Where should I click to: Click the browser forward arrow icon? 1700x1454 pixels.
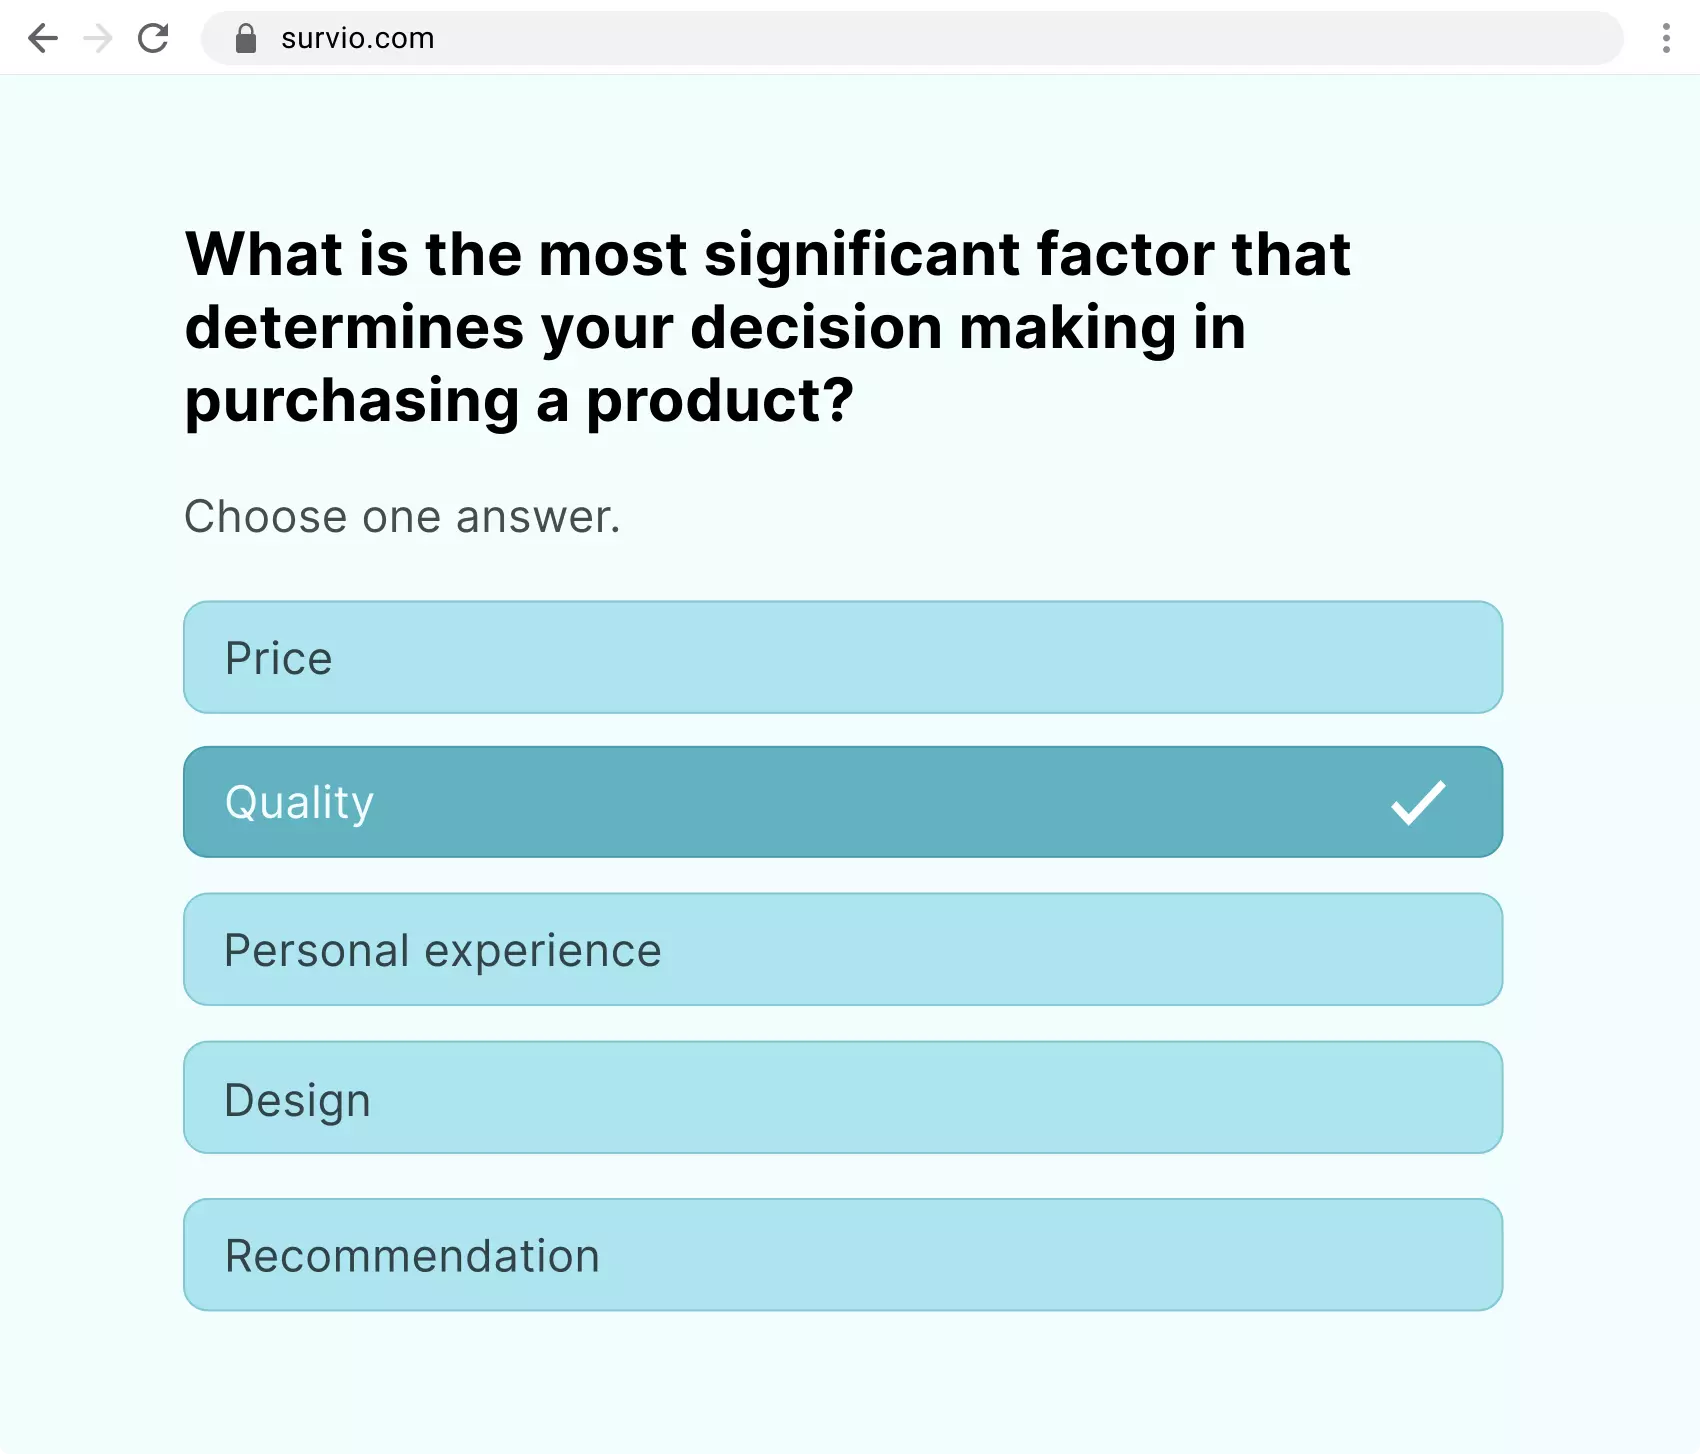coord(98,38)
